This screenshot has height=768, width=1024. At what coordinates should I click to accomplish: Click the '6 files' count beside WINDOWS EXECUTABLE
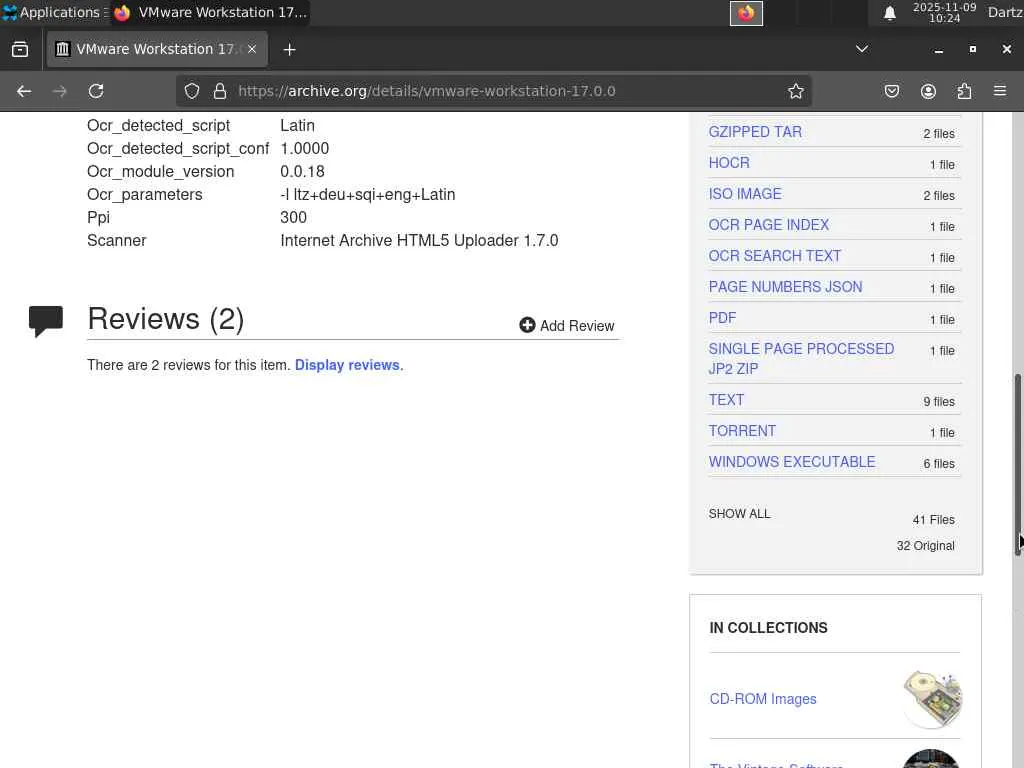tap(938, 464)
